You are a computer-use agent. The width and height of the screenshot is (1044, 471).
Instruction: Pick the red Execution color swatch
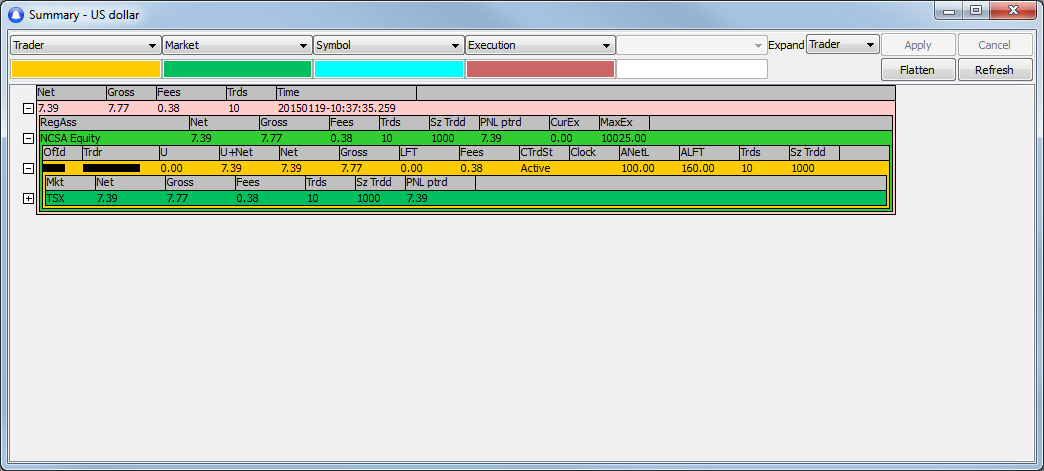(x=540, y=69)
